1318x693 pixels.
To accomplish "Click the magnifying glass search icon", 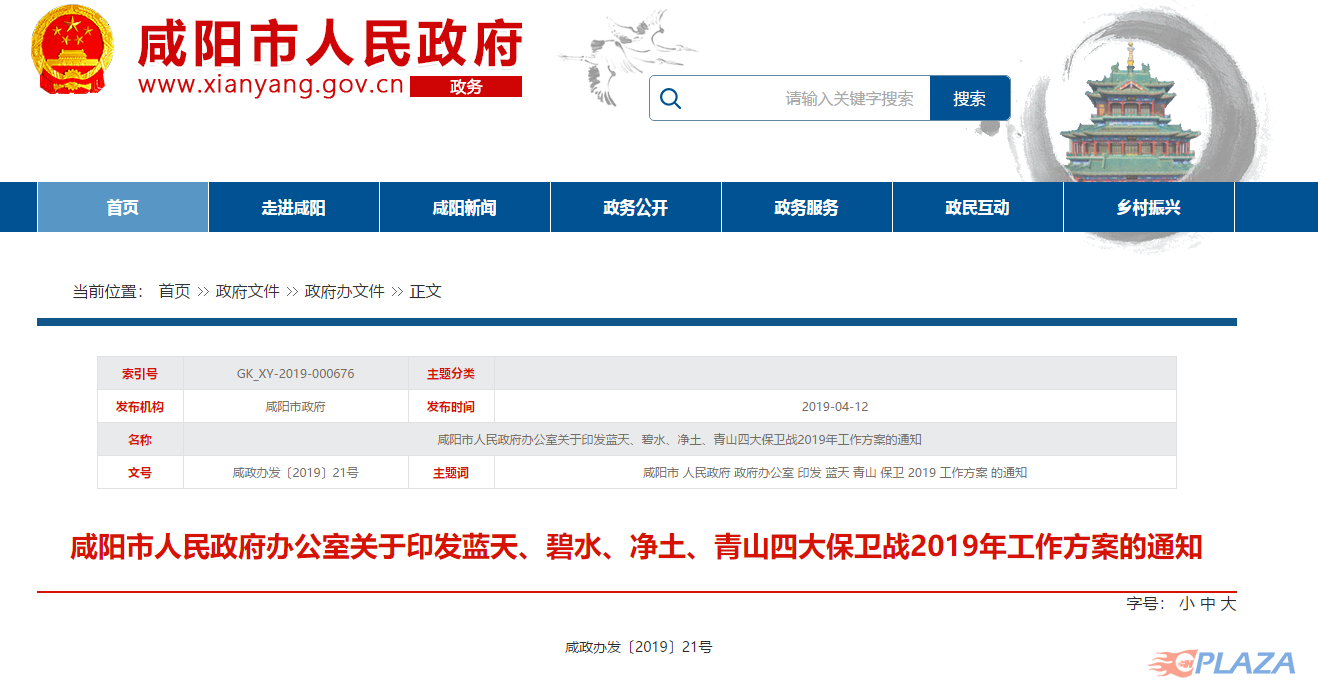I will tap(672, 97).
